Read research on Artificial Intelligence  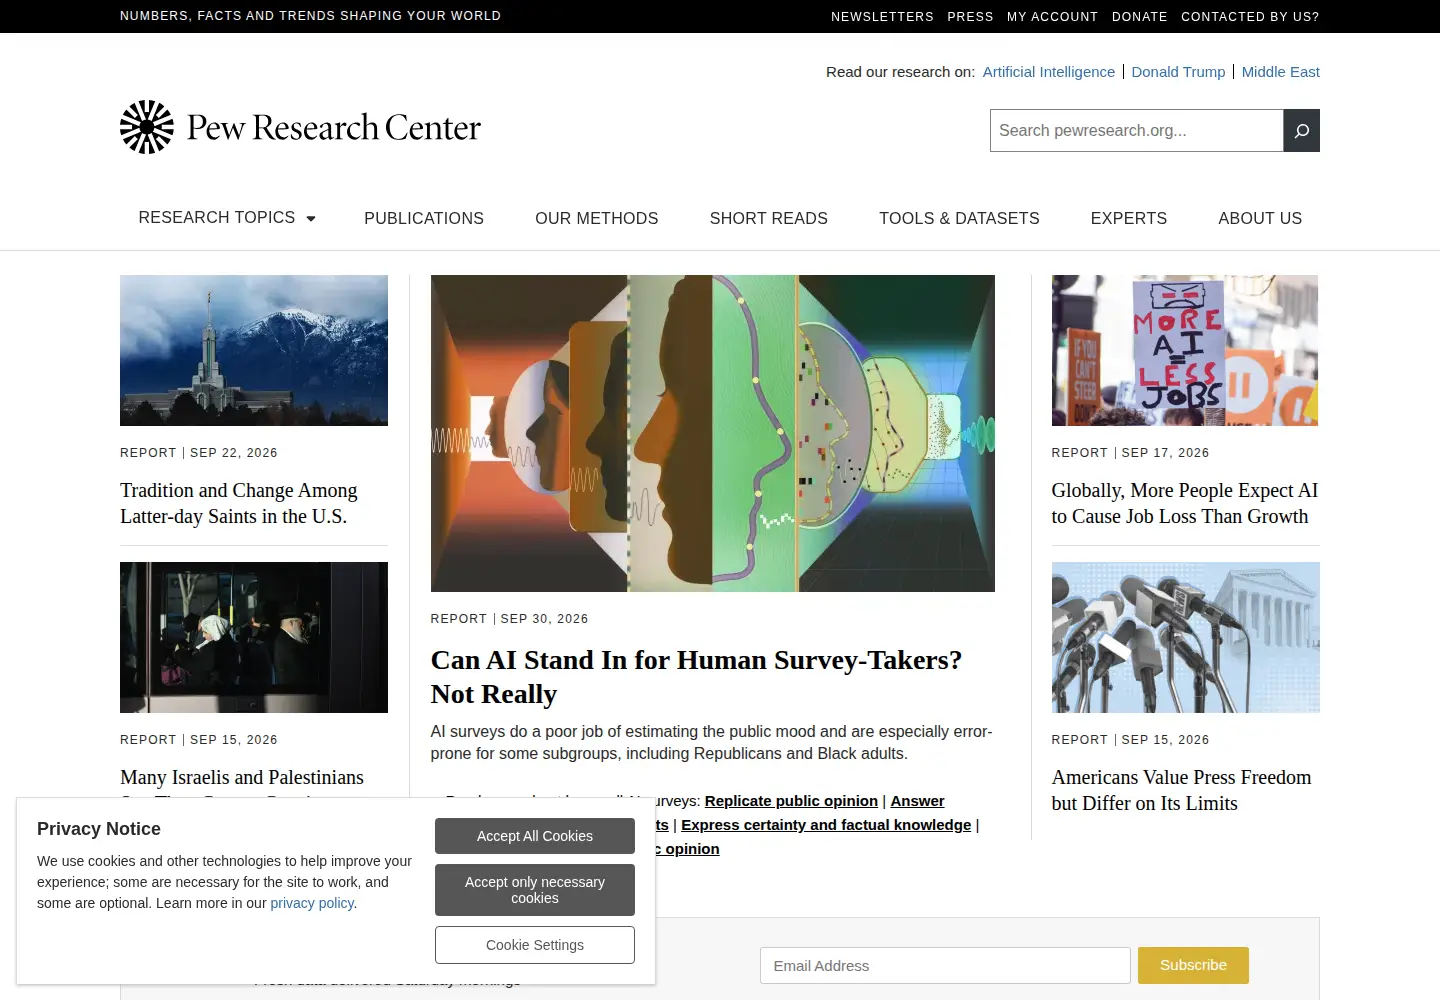tap(1049, 72)
